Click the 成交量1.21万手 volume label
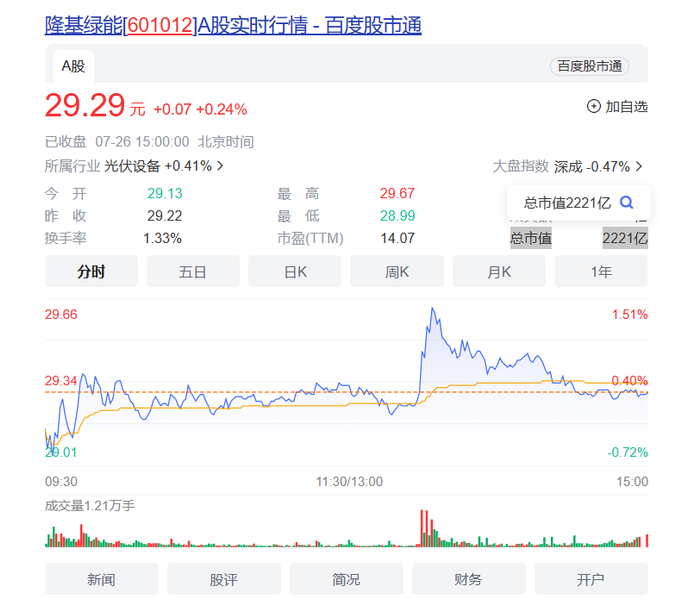The width and height of the screenshot is (700, 599). [90, 506]
